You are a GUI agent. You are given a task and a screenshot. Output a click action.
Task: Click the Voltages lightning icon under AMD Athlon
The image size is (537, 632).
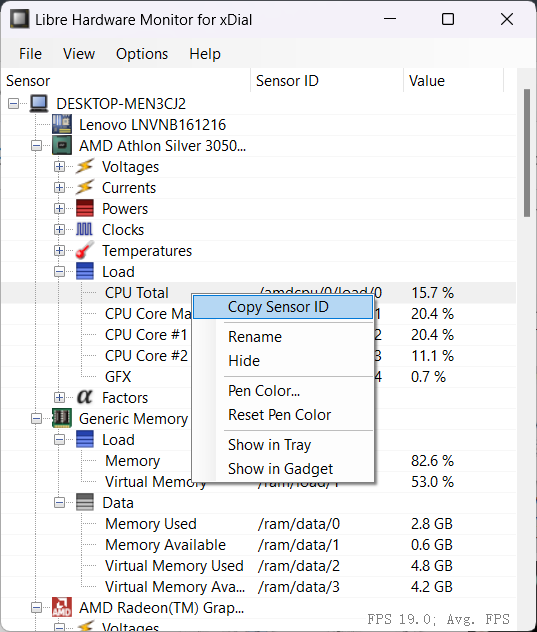click(85, 166)
